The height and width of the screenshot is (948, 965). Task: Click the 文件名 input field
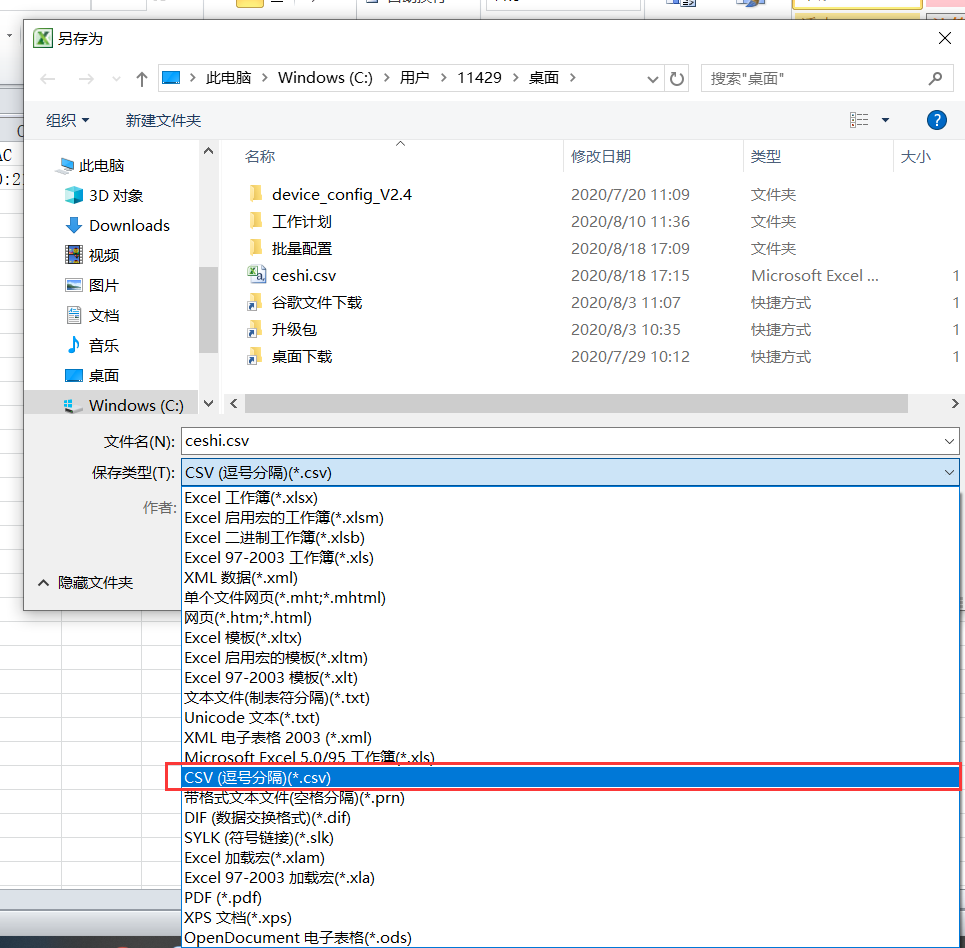click(x=560, y=440)
